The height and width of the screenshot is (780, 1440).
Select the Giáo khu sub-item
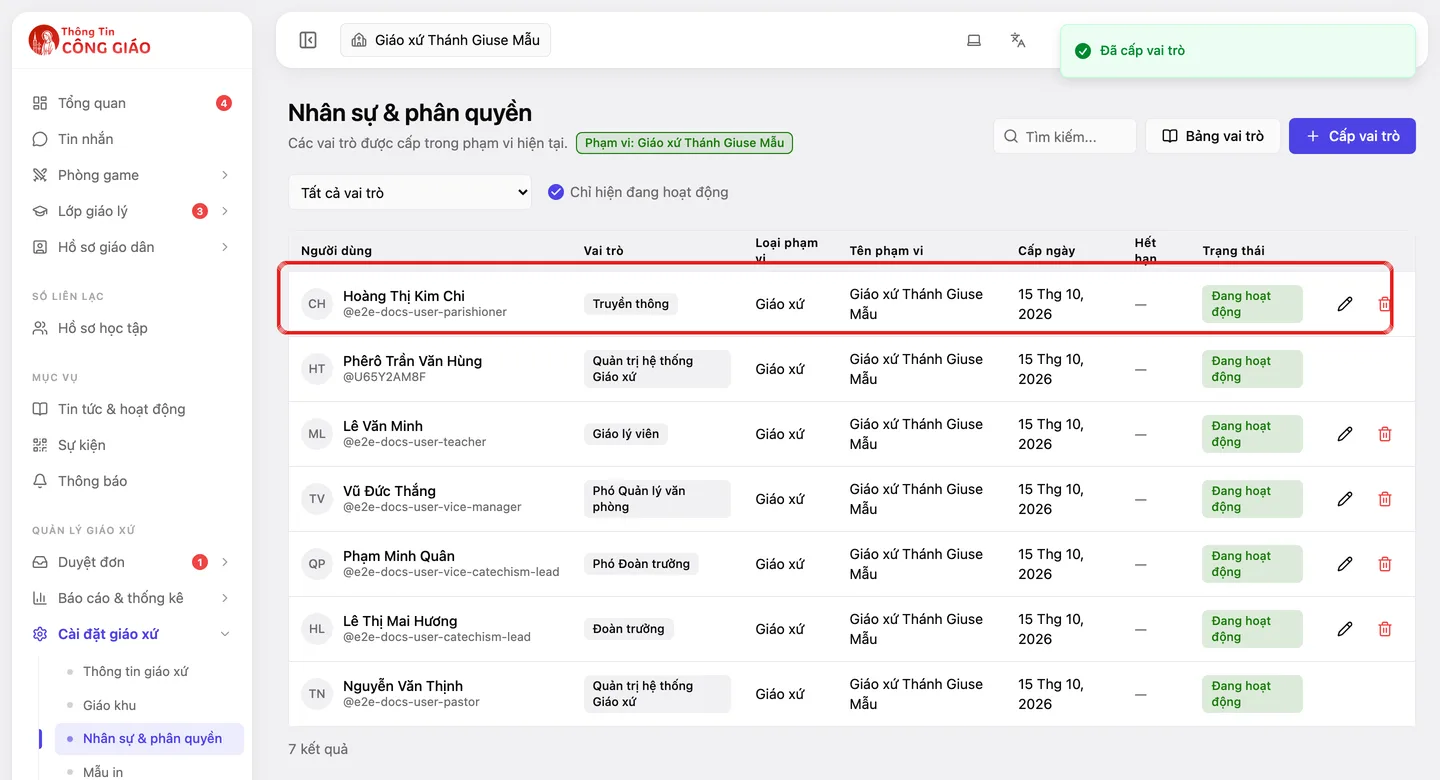point(149,705)
